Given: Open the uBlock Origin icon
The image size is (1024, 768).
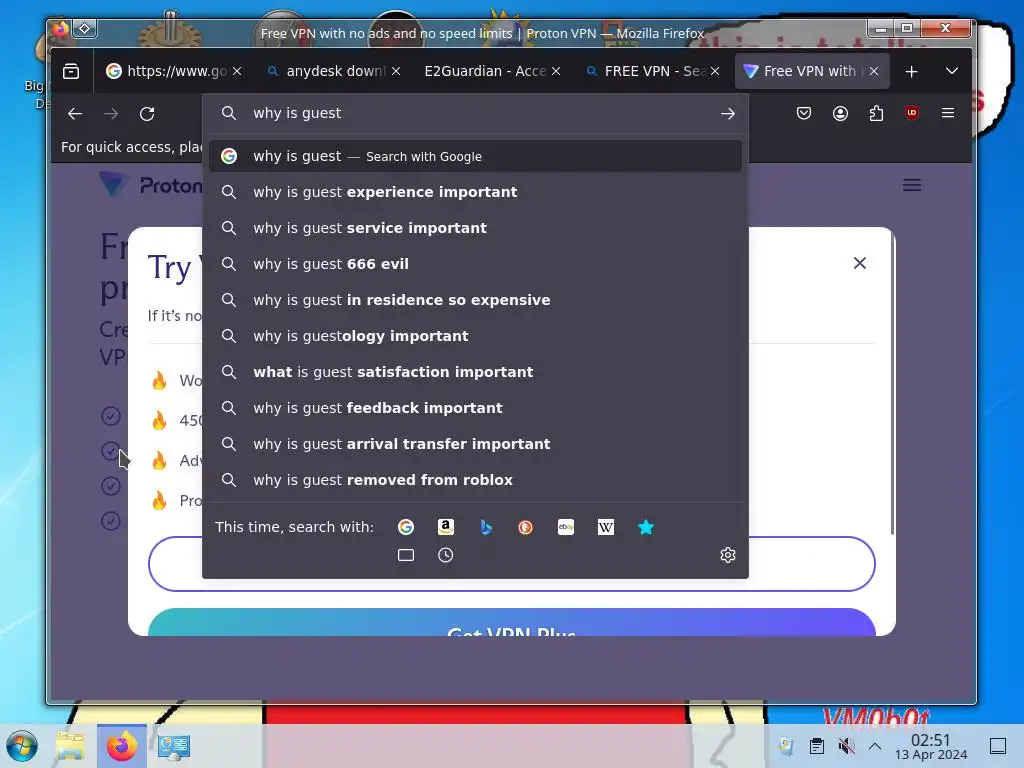Looking at the screenshot, I should [912, 113].
